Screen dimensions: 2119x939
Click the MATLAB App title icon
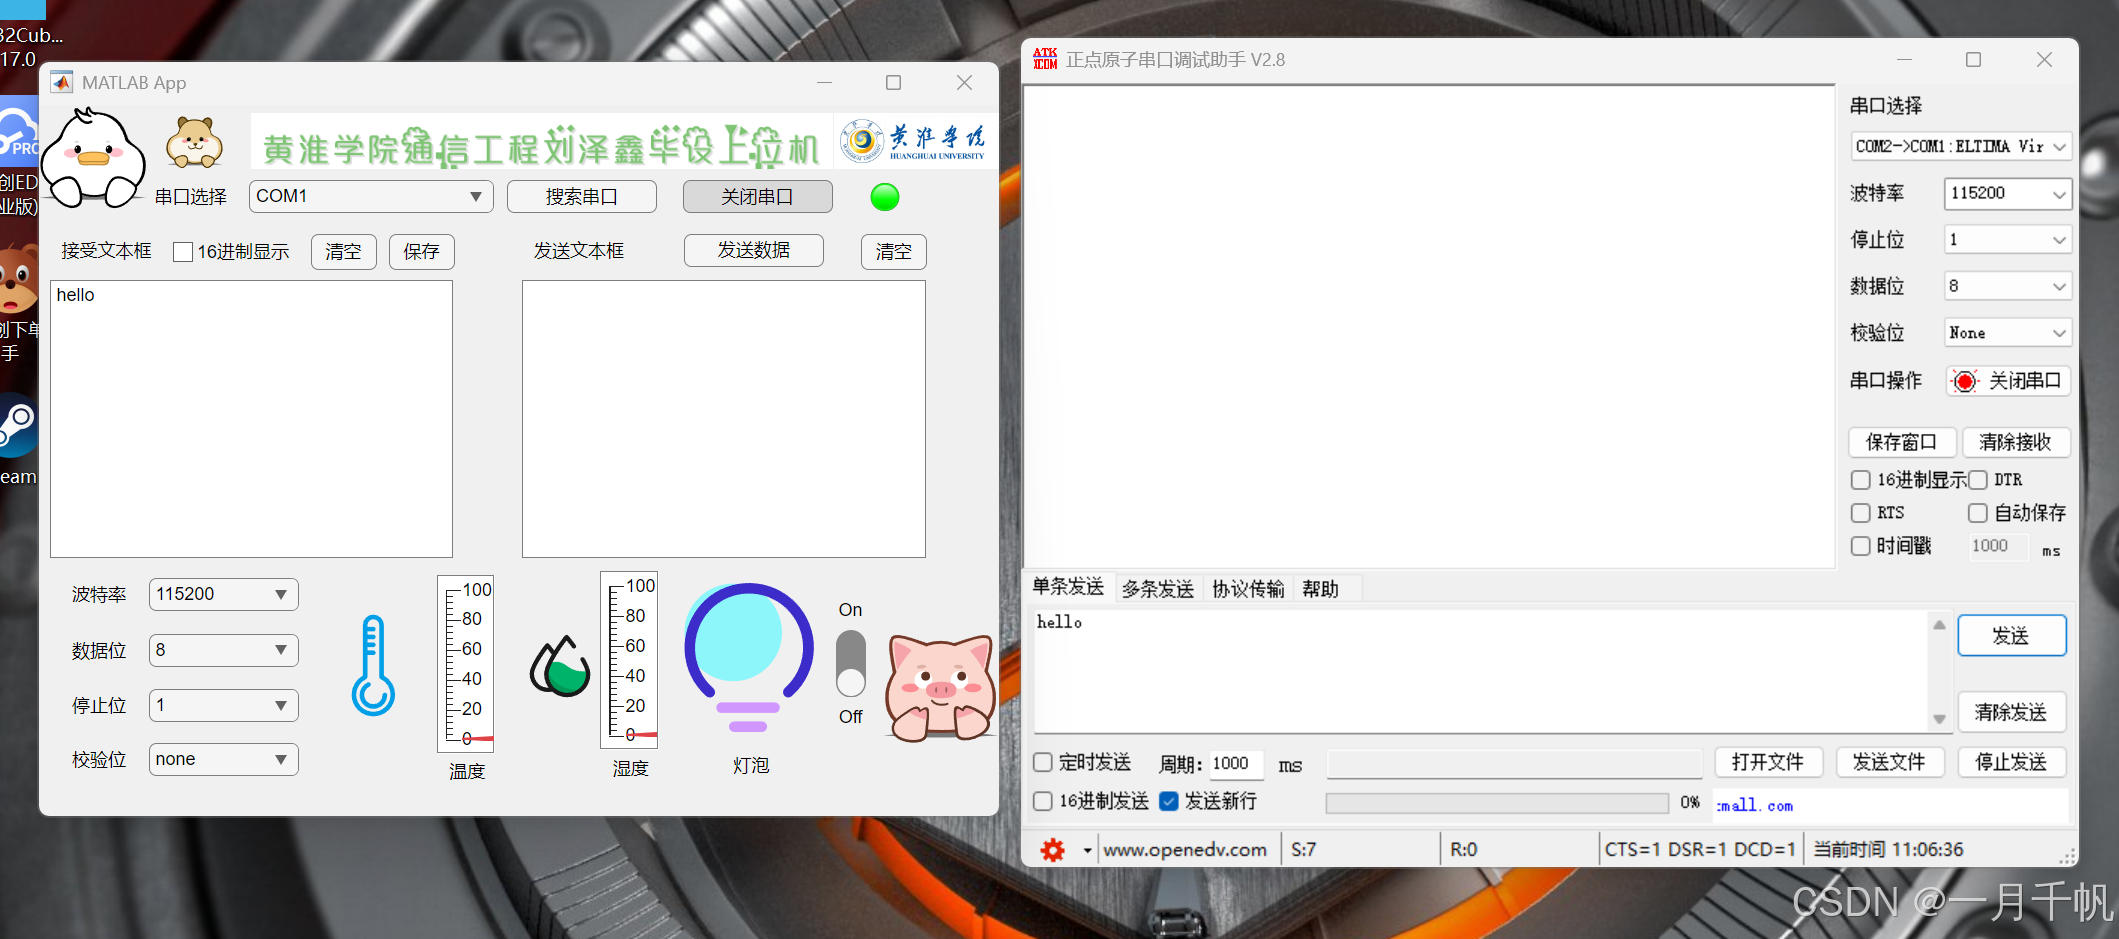coord(62,82)
